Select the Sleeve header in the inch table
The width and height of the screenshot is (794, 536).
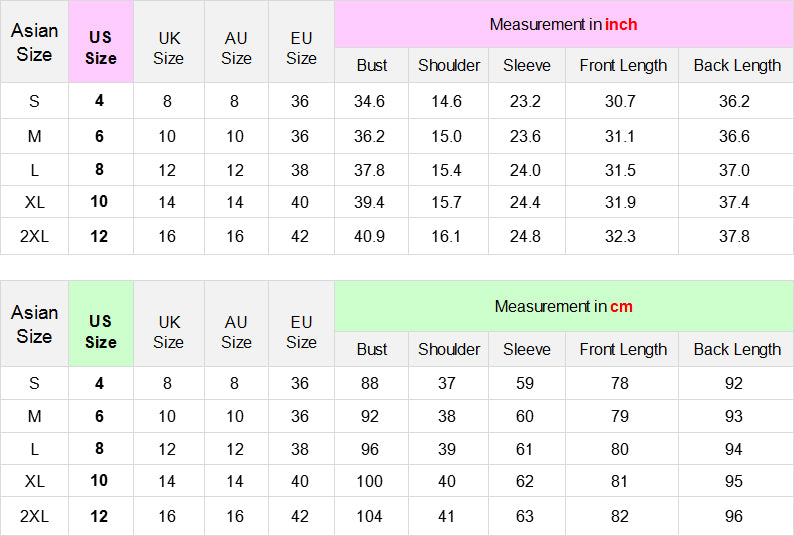pyautogui.click(x=527, y=65)
